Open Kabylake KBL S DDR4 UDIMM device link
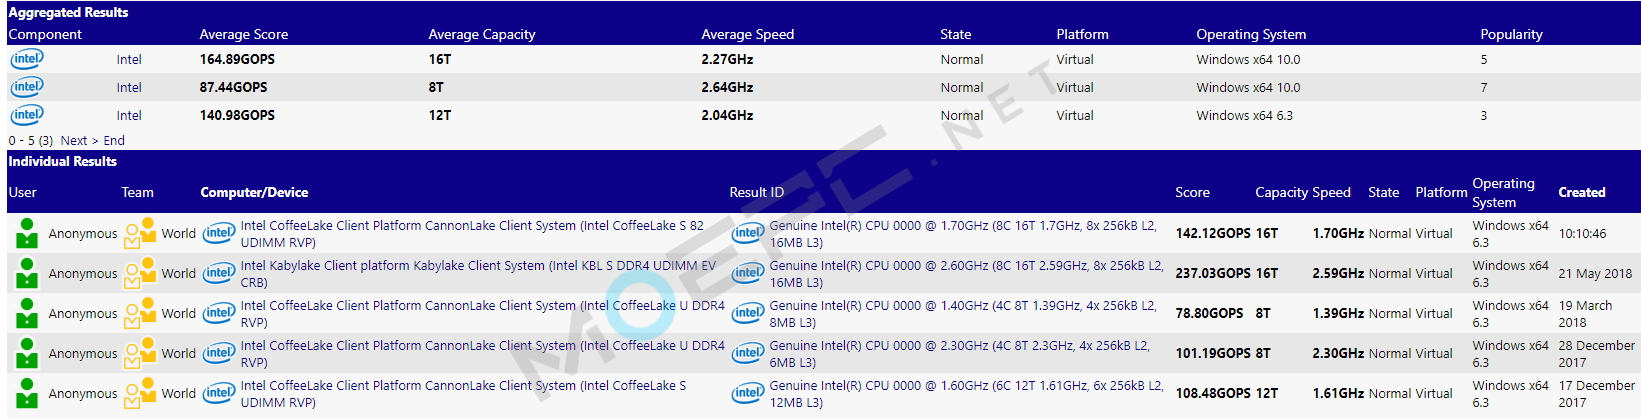This screenshot has width=1641, height=419. [x=478, y=274]
